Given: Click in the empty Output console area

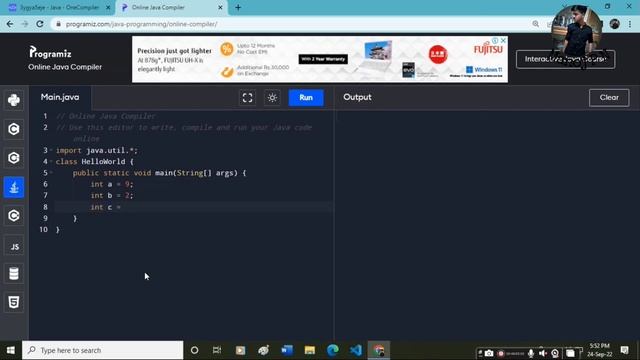Looking at the screenshot, I should (487, 224).
